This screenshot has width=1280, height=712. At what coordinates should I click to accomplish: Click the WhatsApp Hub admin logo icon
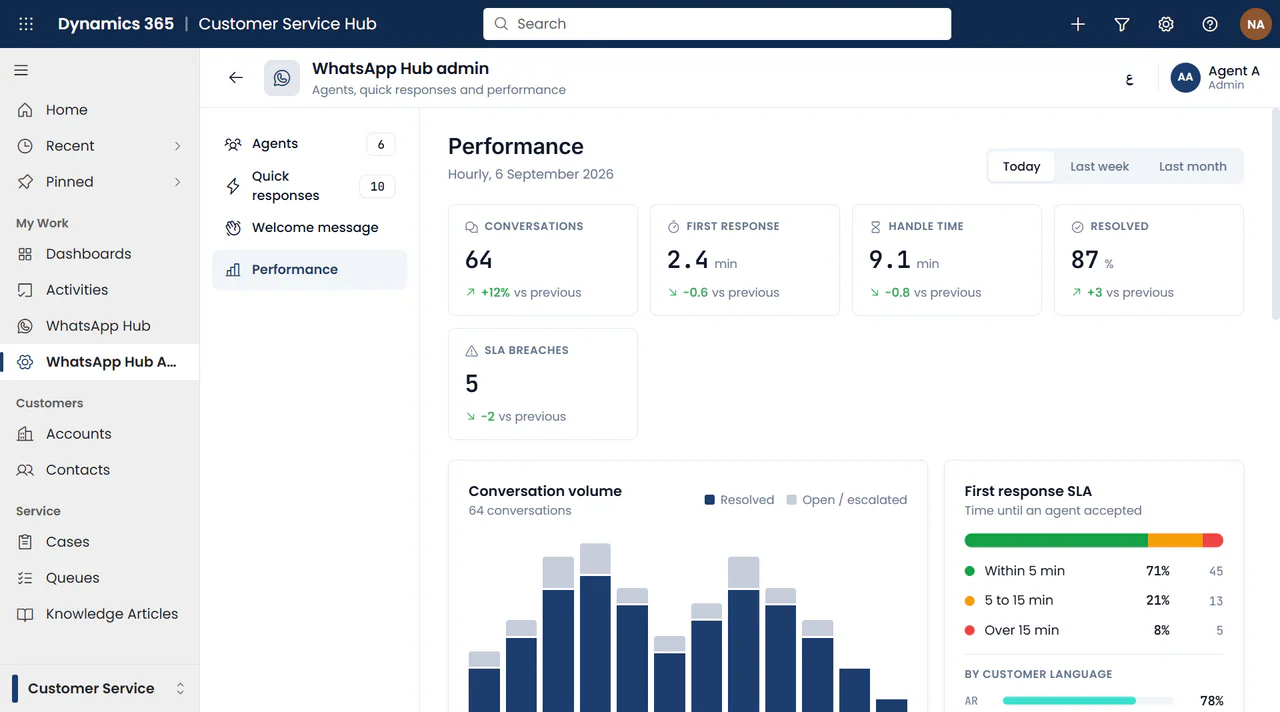(282, 78)
